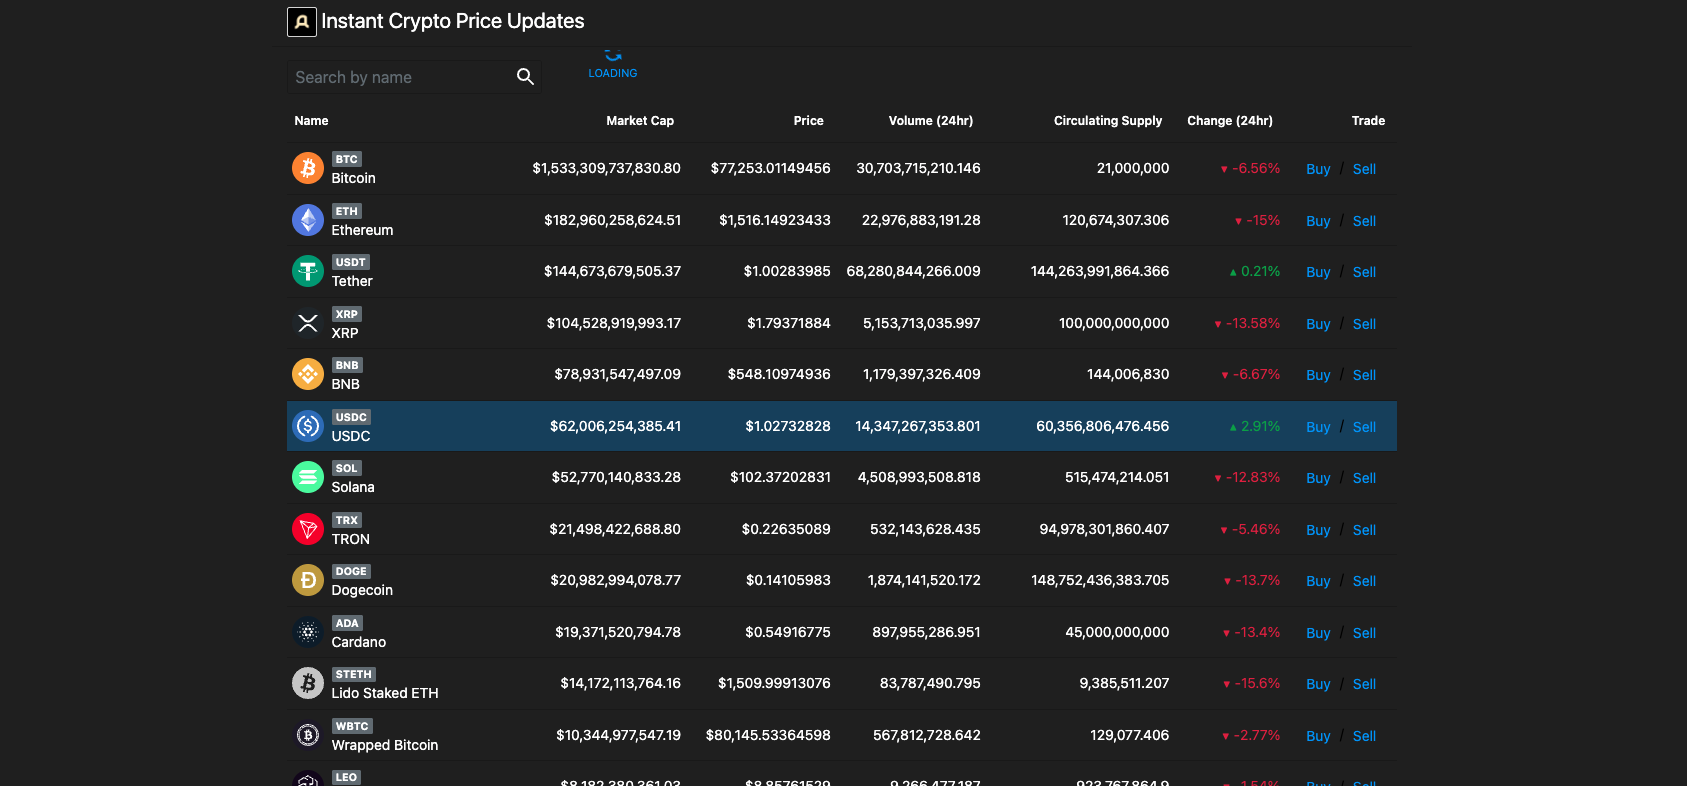Screen dimensions: 1687x786
Task: Click Buy in the USDC row
Action: [x=1318, y=427]
